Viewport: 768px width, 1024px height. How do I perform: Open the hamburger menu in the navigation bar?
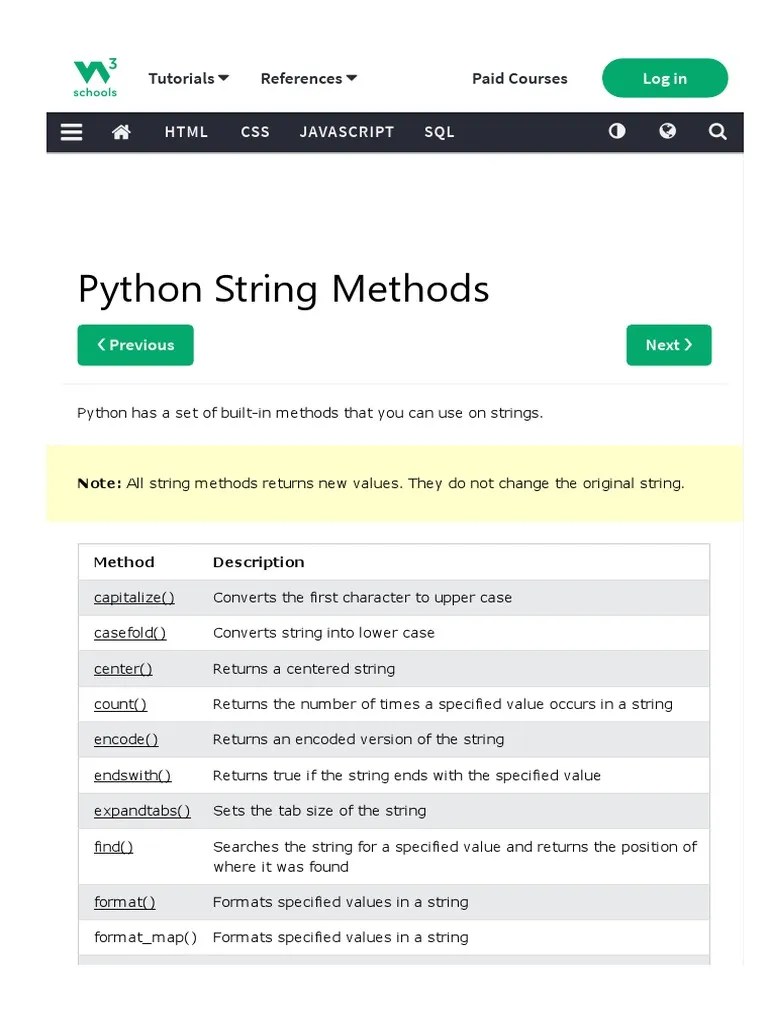[x=71, y=131]
